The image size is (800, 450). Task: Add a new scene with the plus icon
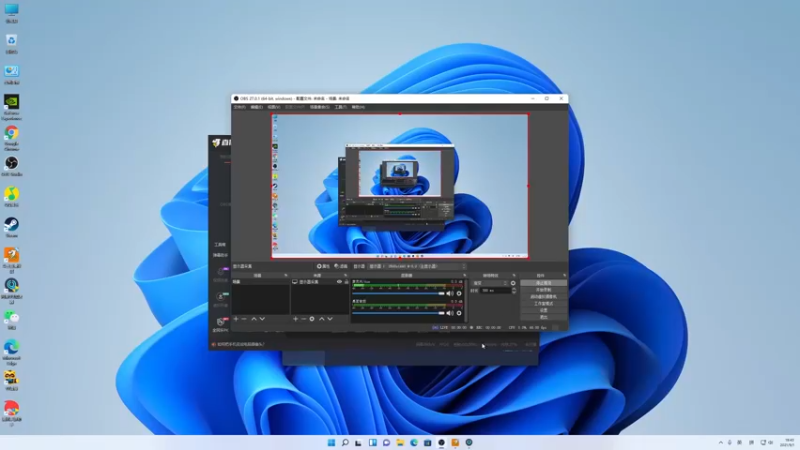(x=236, y=319)
